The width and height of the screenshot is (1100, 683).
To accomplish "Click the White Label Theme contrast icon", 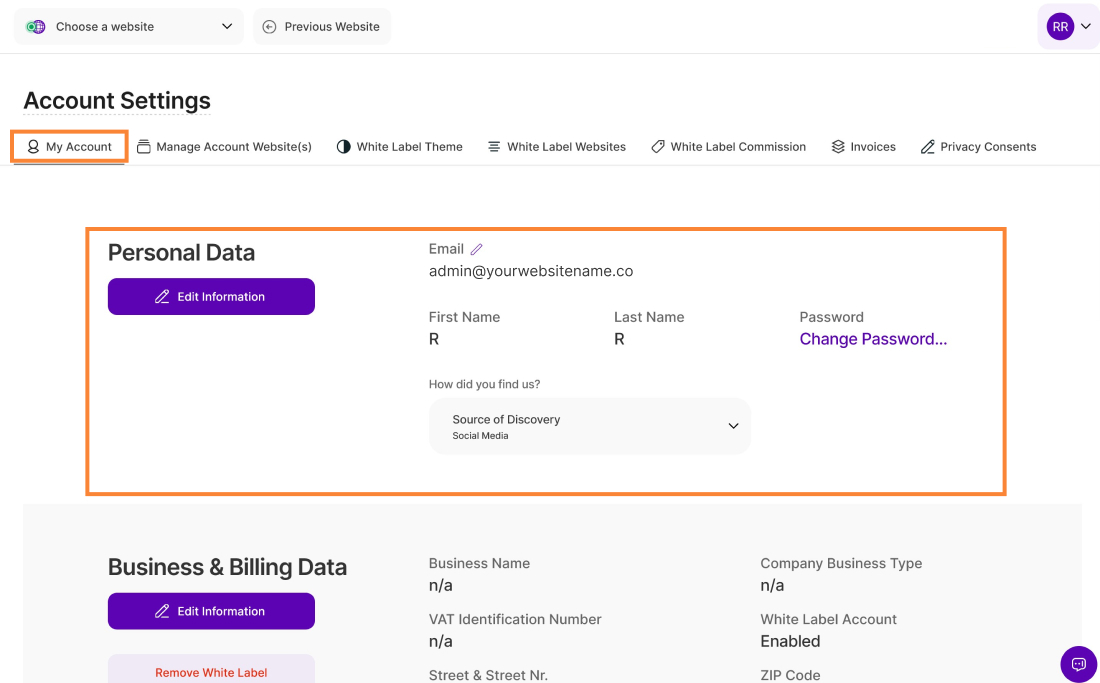I will (x=344, y=147).
